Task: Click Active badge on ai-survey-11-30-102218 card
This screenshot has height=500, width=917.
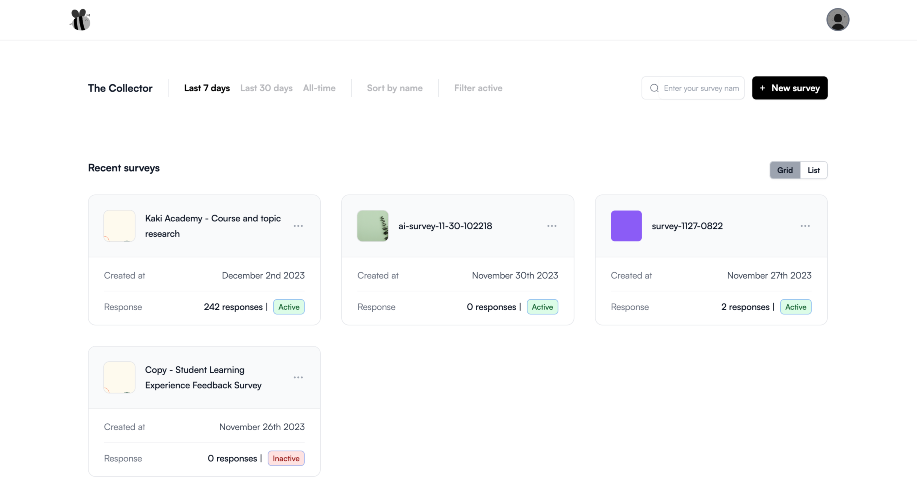Action: click(542, 307)
